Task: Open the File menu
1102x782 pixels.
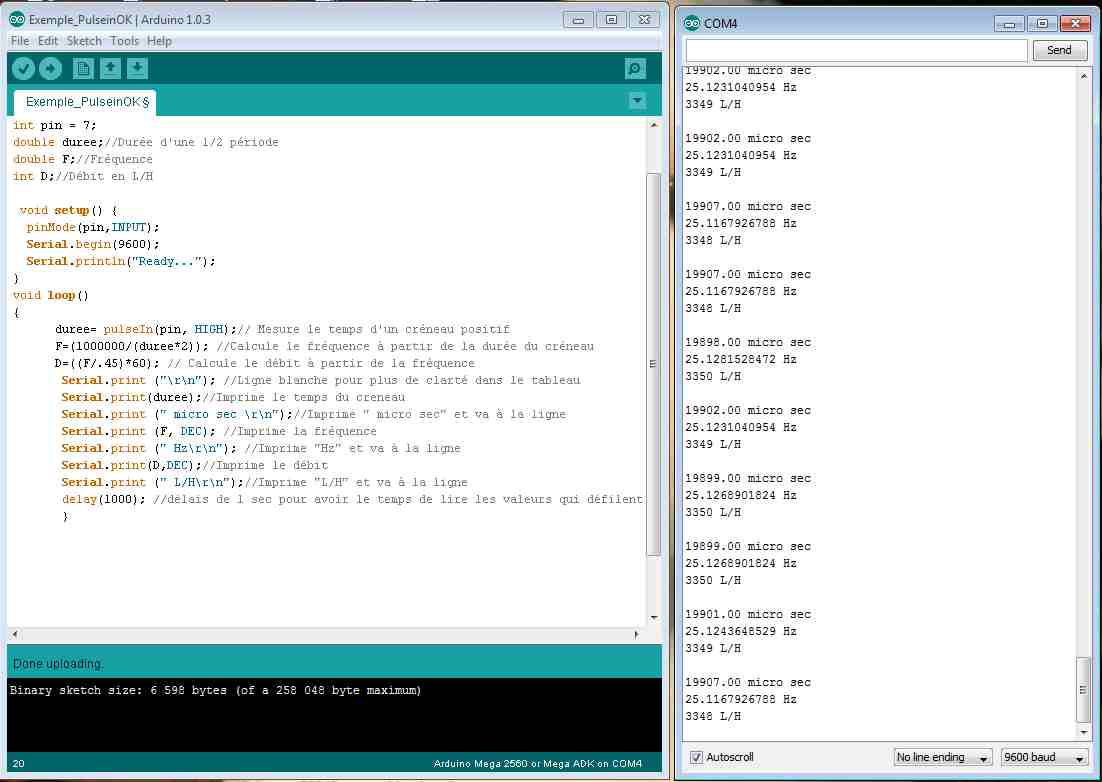Action: click(19, 41)
